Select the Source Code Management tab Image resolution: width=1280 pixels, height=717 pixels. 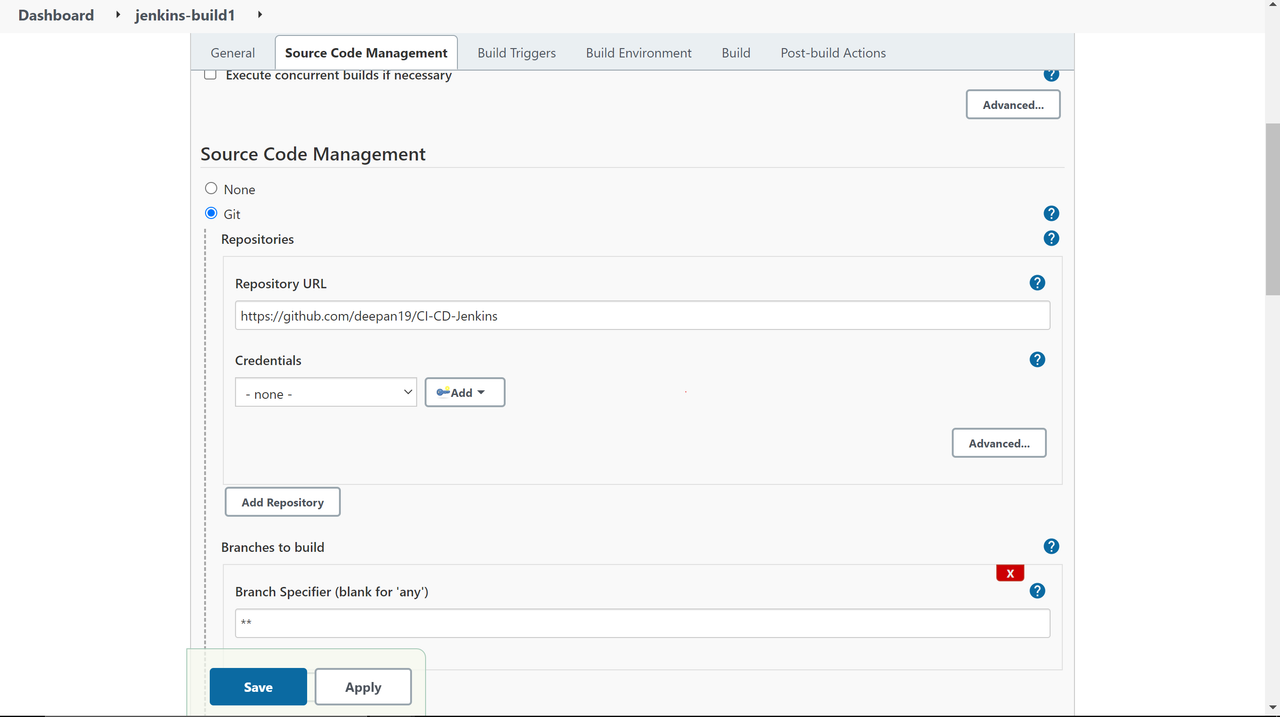pyautogui.click(x=366, y=53)
